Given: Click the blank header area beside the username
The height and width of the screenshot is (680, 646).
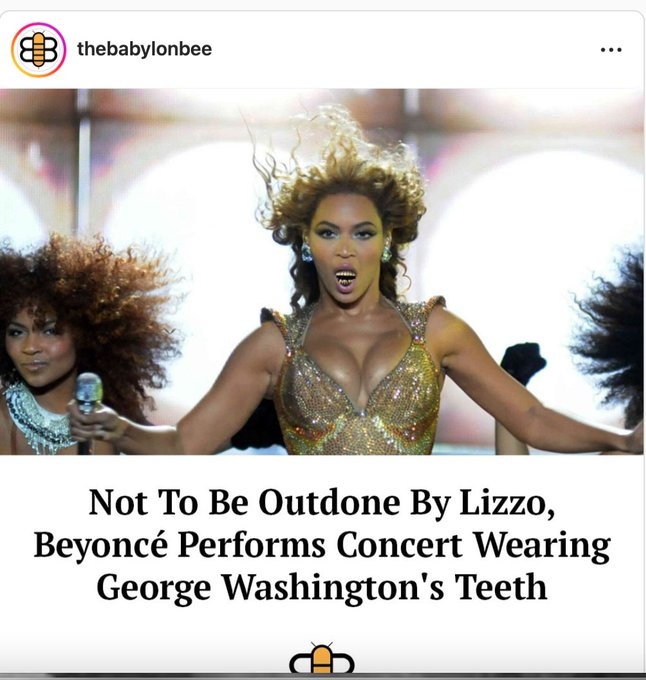Looking at the screenshot, I should [403, 50].
